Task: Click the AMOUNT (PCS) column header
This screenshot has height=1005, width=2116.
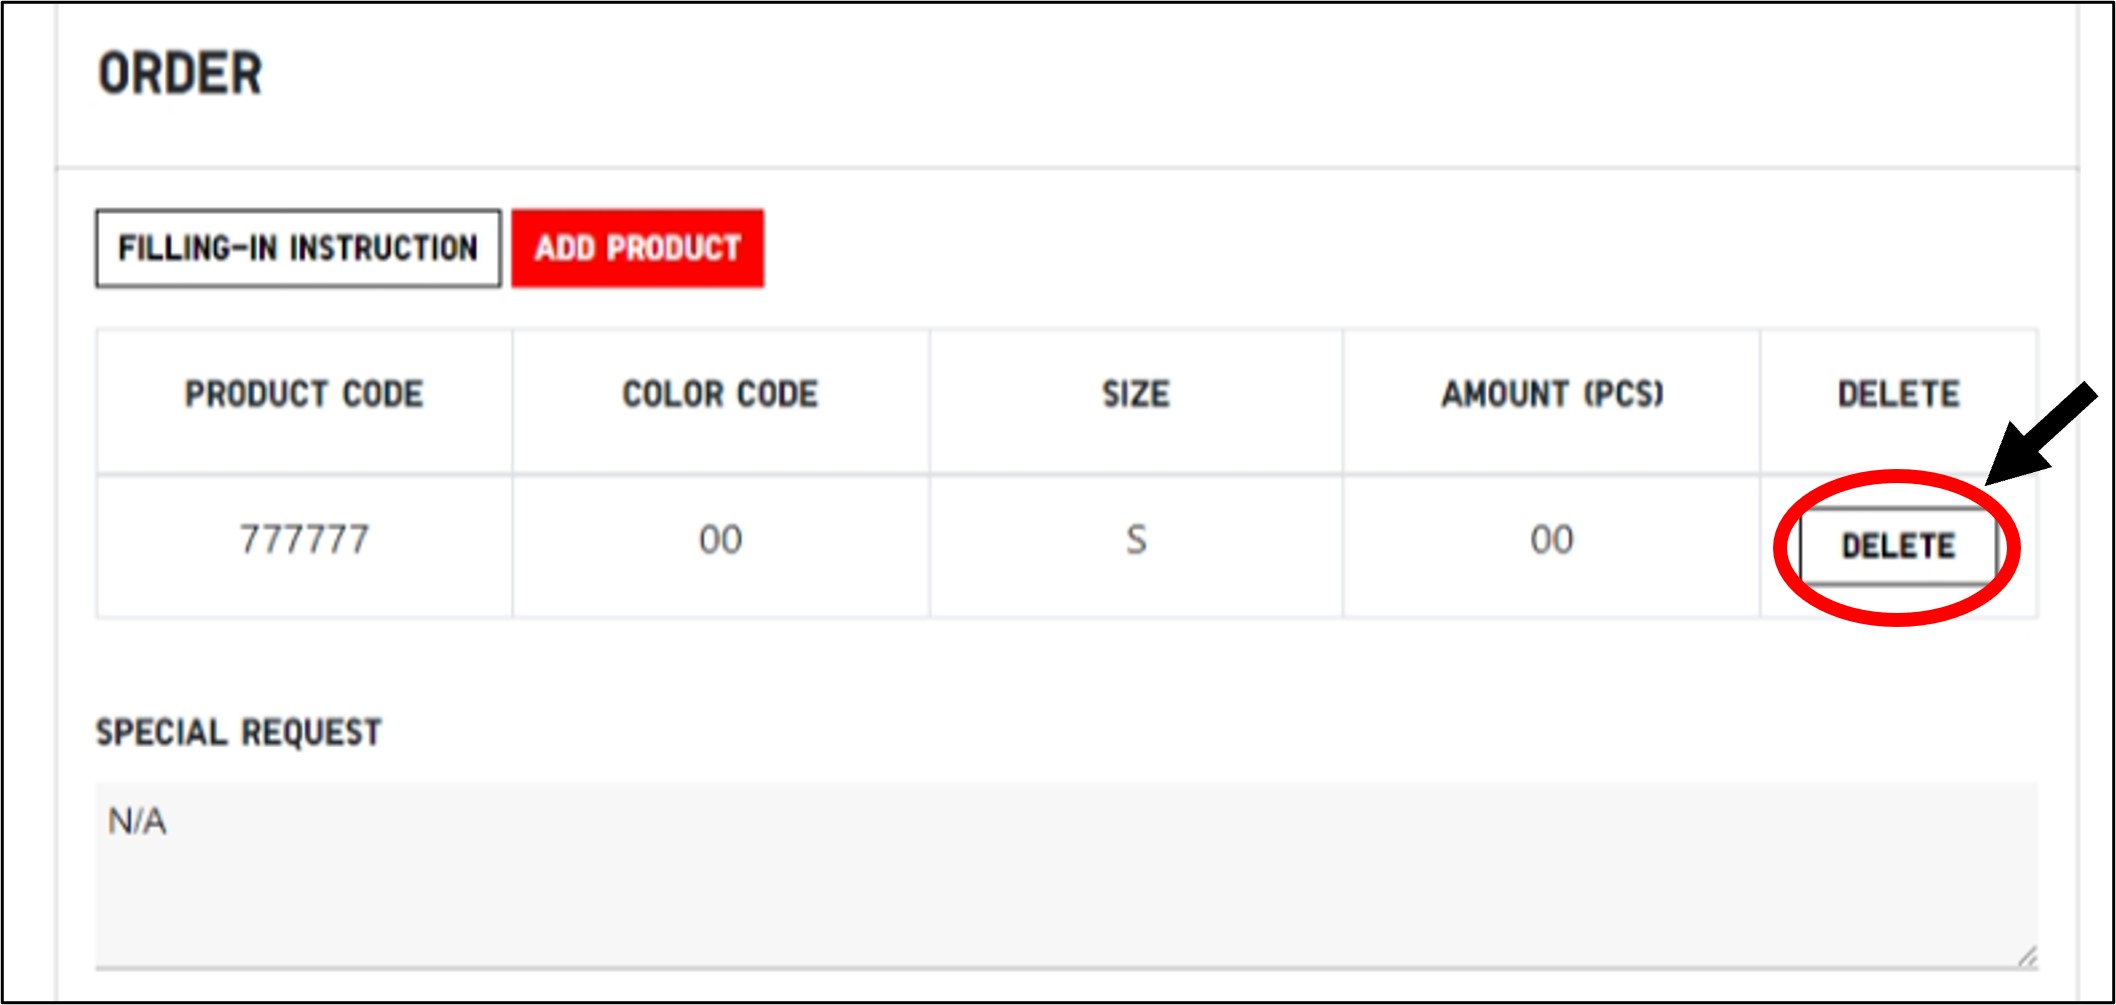Action: coord(1552,394)
